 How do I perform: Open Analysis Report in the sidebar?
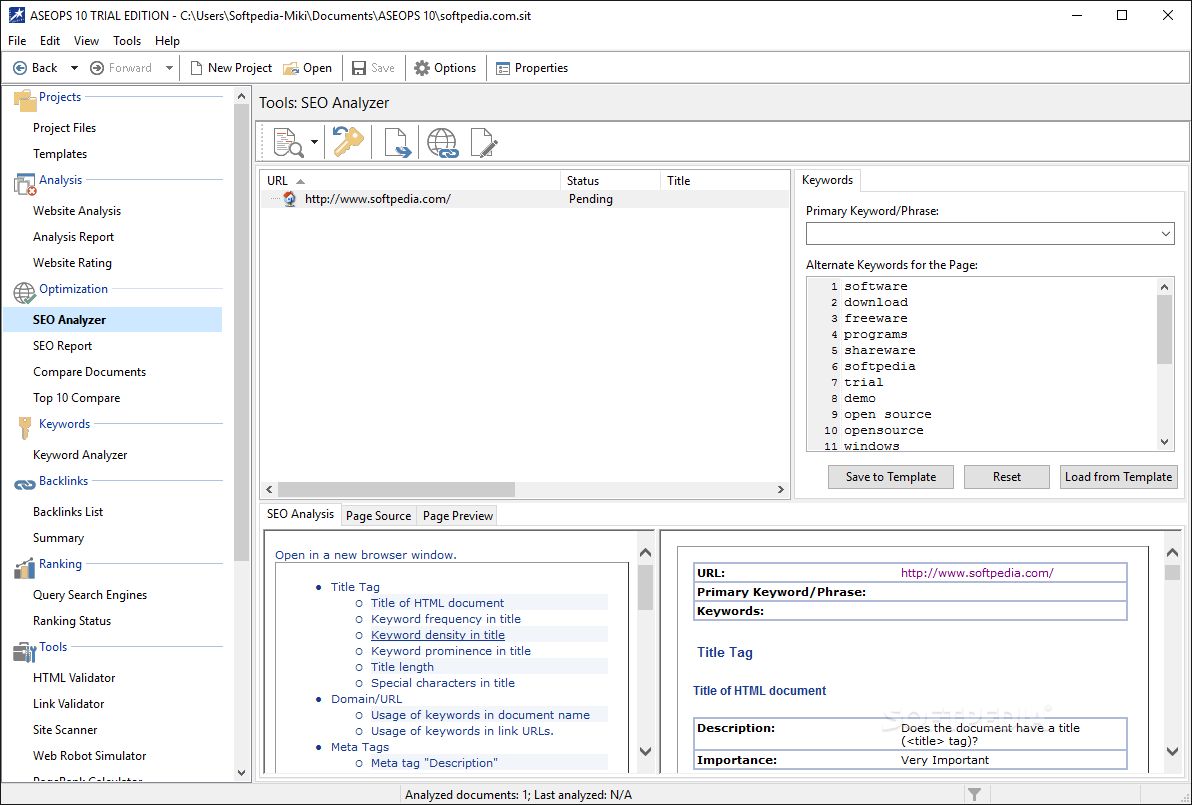pyautogui.click(x=74, y=236)
